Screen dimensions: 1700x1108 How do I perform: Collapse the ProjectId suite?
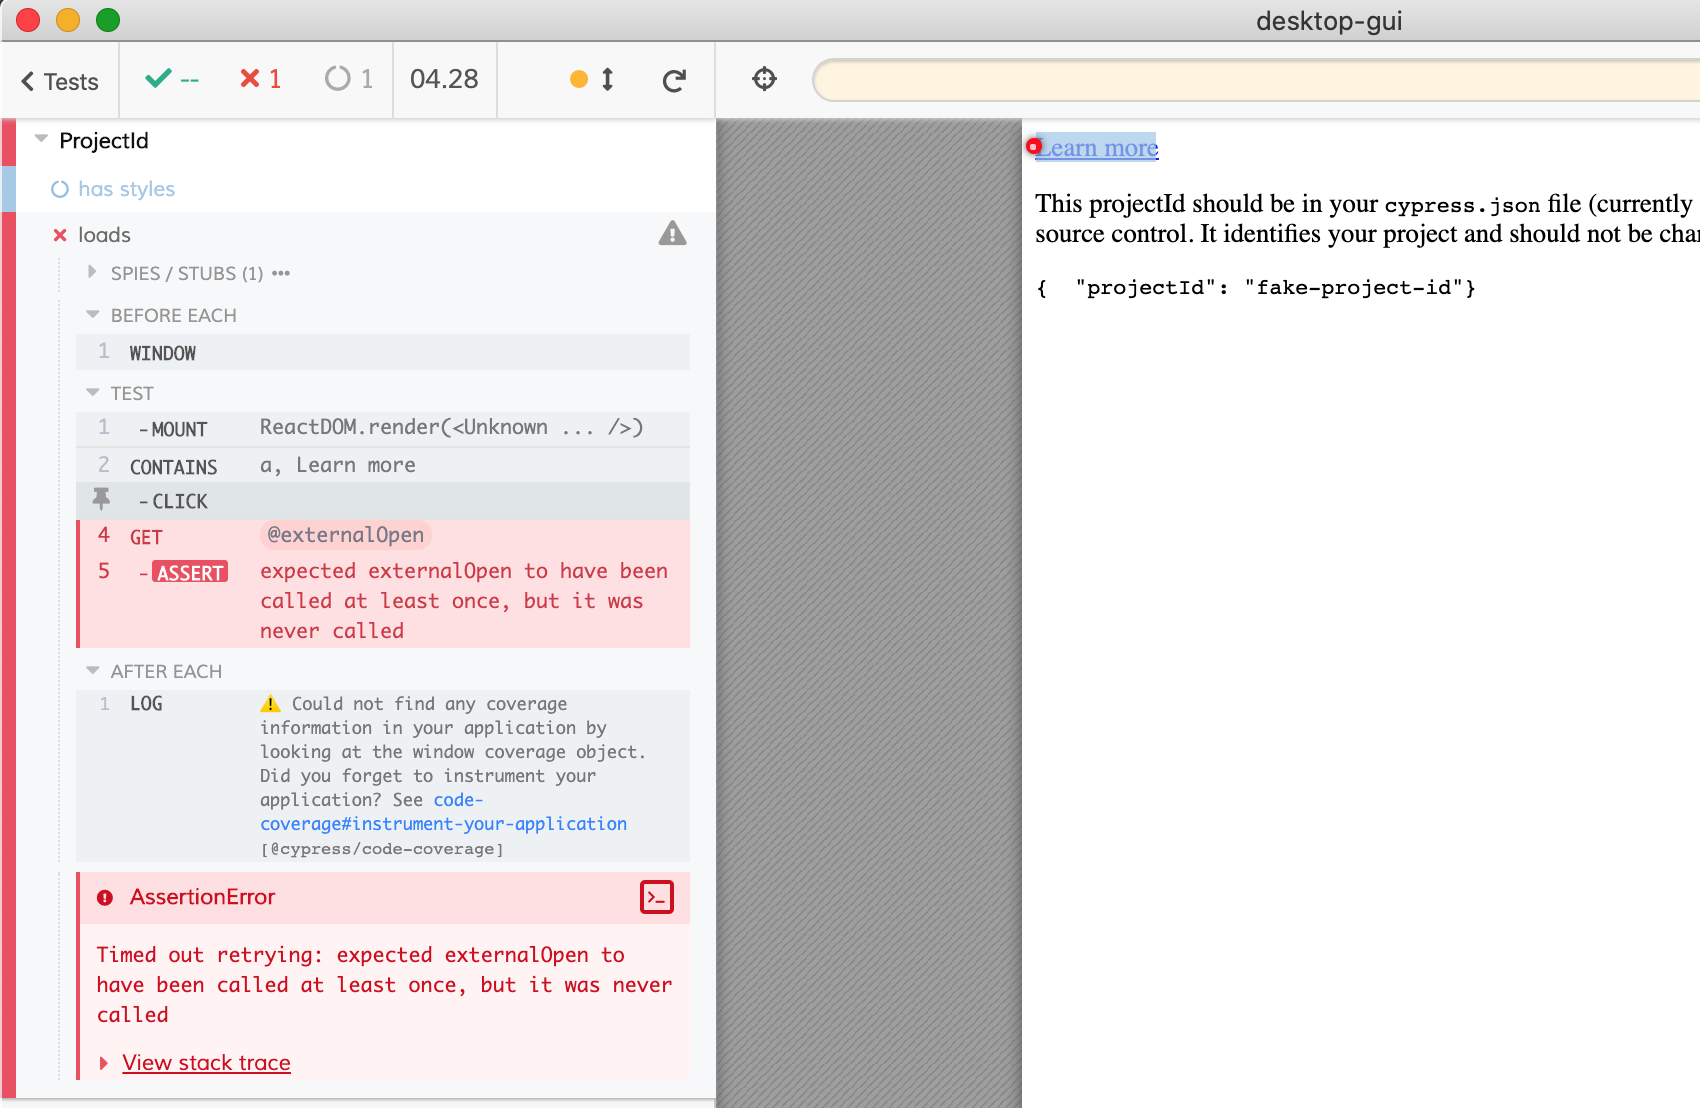coord(40,139)
